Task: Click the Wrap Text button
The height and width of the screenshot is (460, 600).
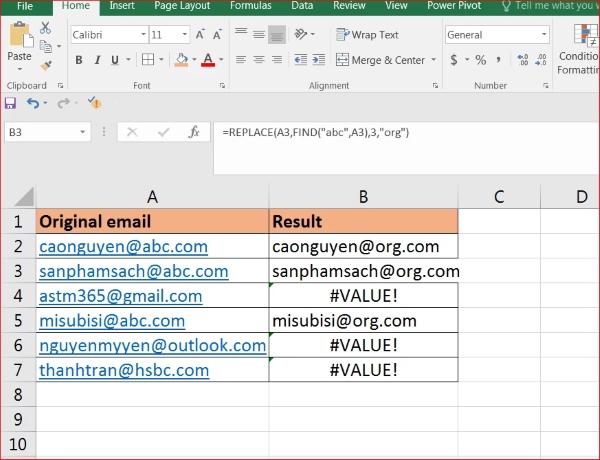Action: pyautogui.click(x=367, y=35)
